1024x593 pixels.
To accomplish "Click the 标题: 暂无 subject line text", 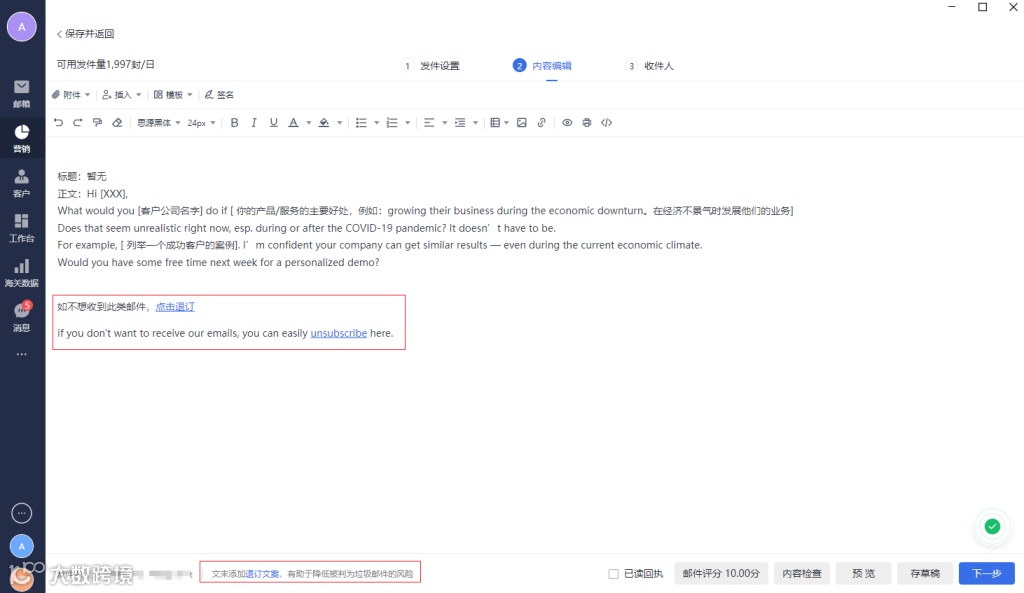I will [82, 176].
